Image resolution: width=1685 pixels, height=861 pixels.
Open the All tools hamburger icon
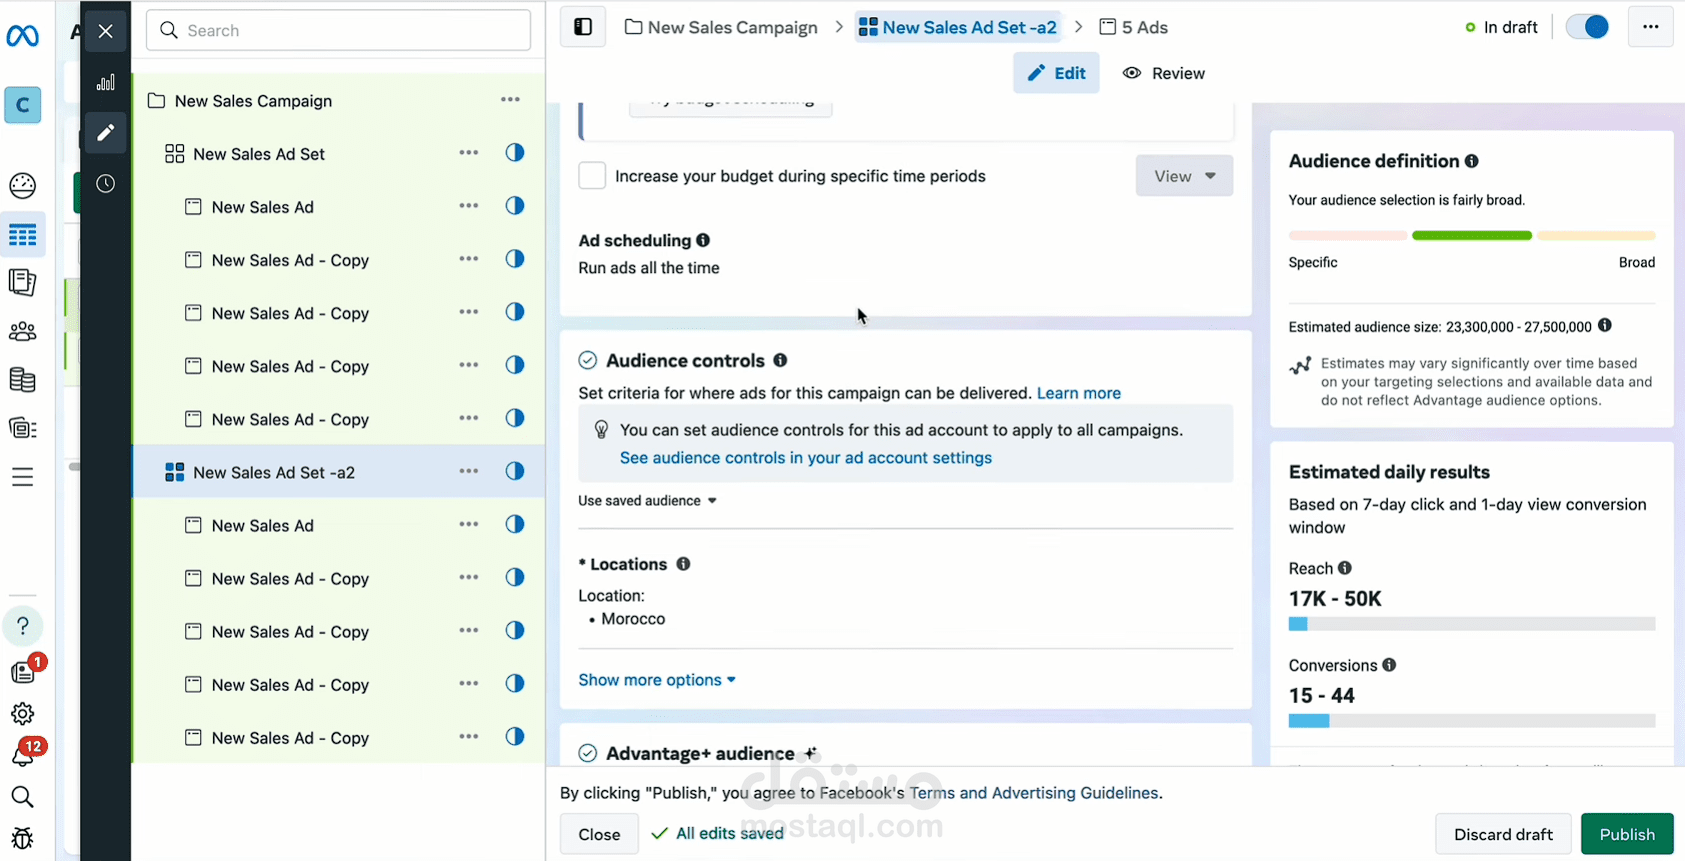(22, 477)
